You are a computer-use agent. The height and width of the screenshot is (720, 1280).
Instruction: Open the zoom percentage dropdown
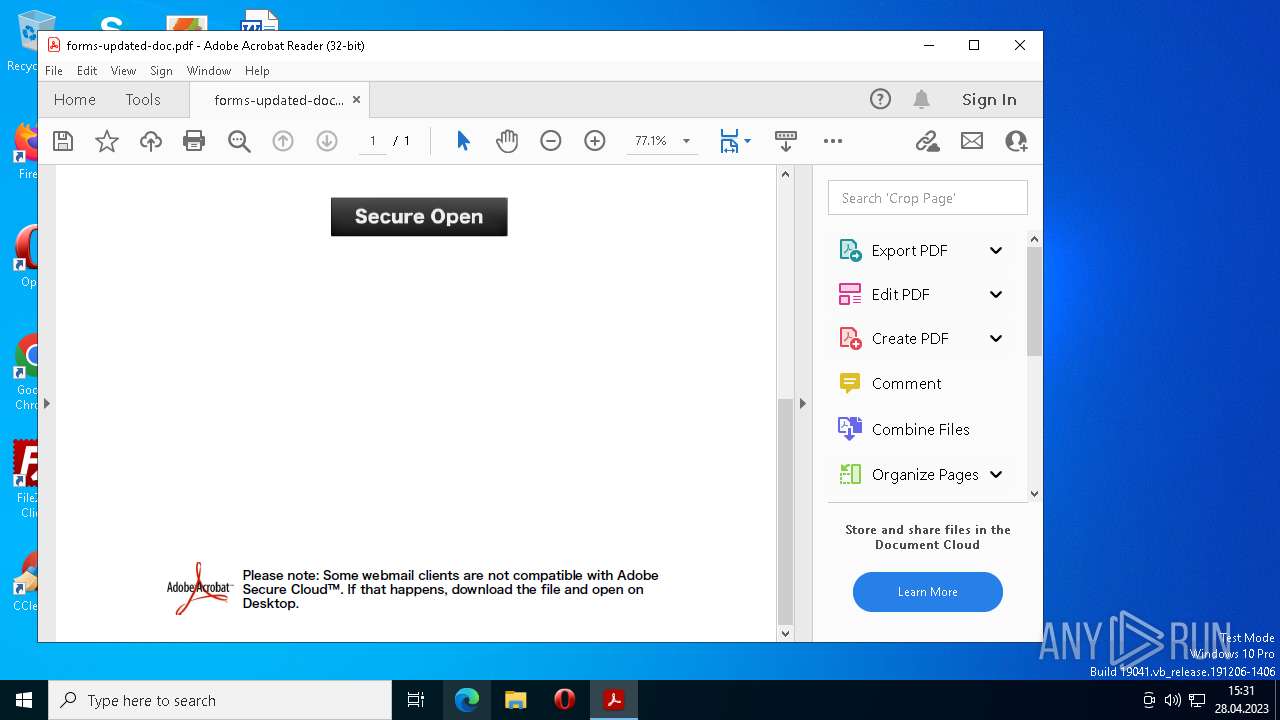tap(686, 141)
